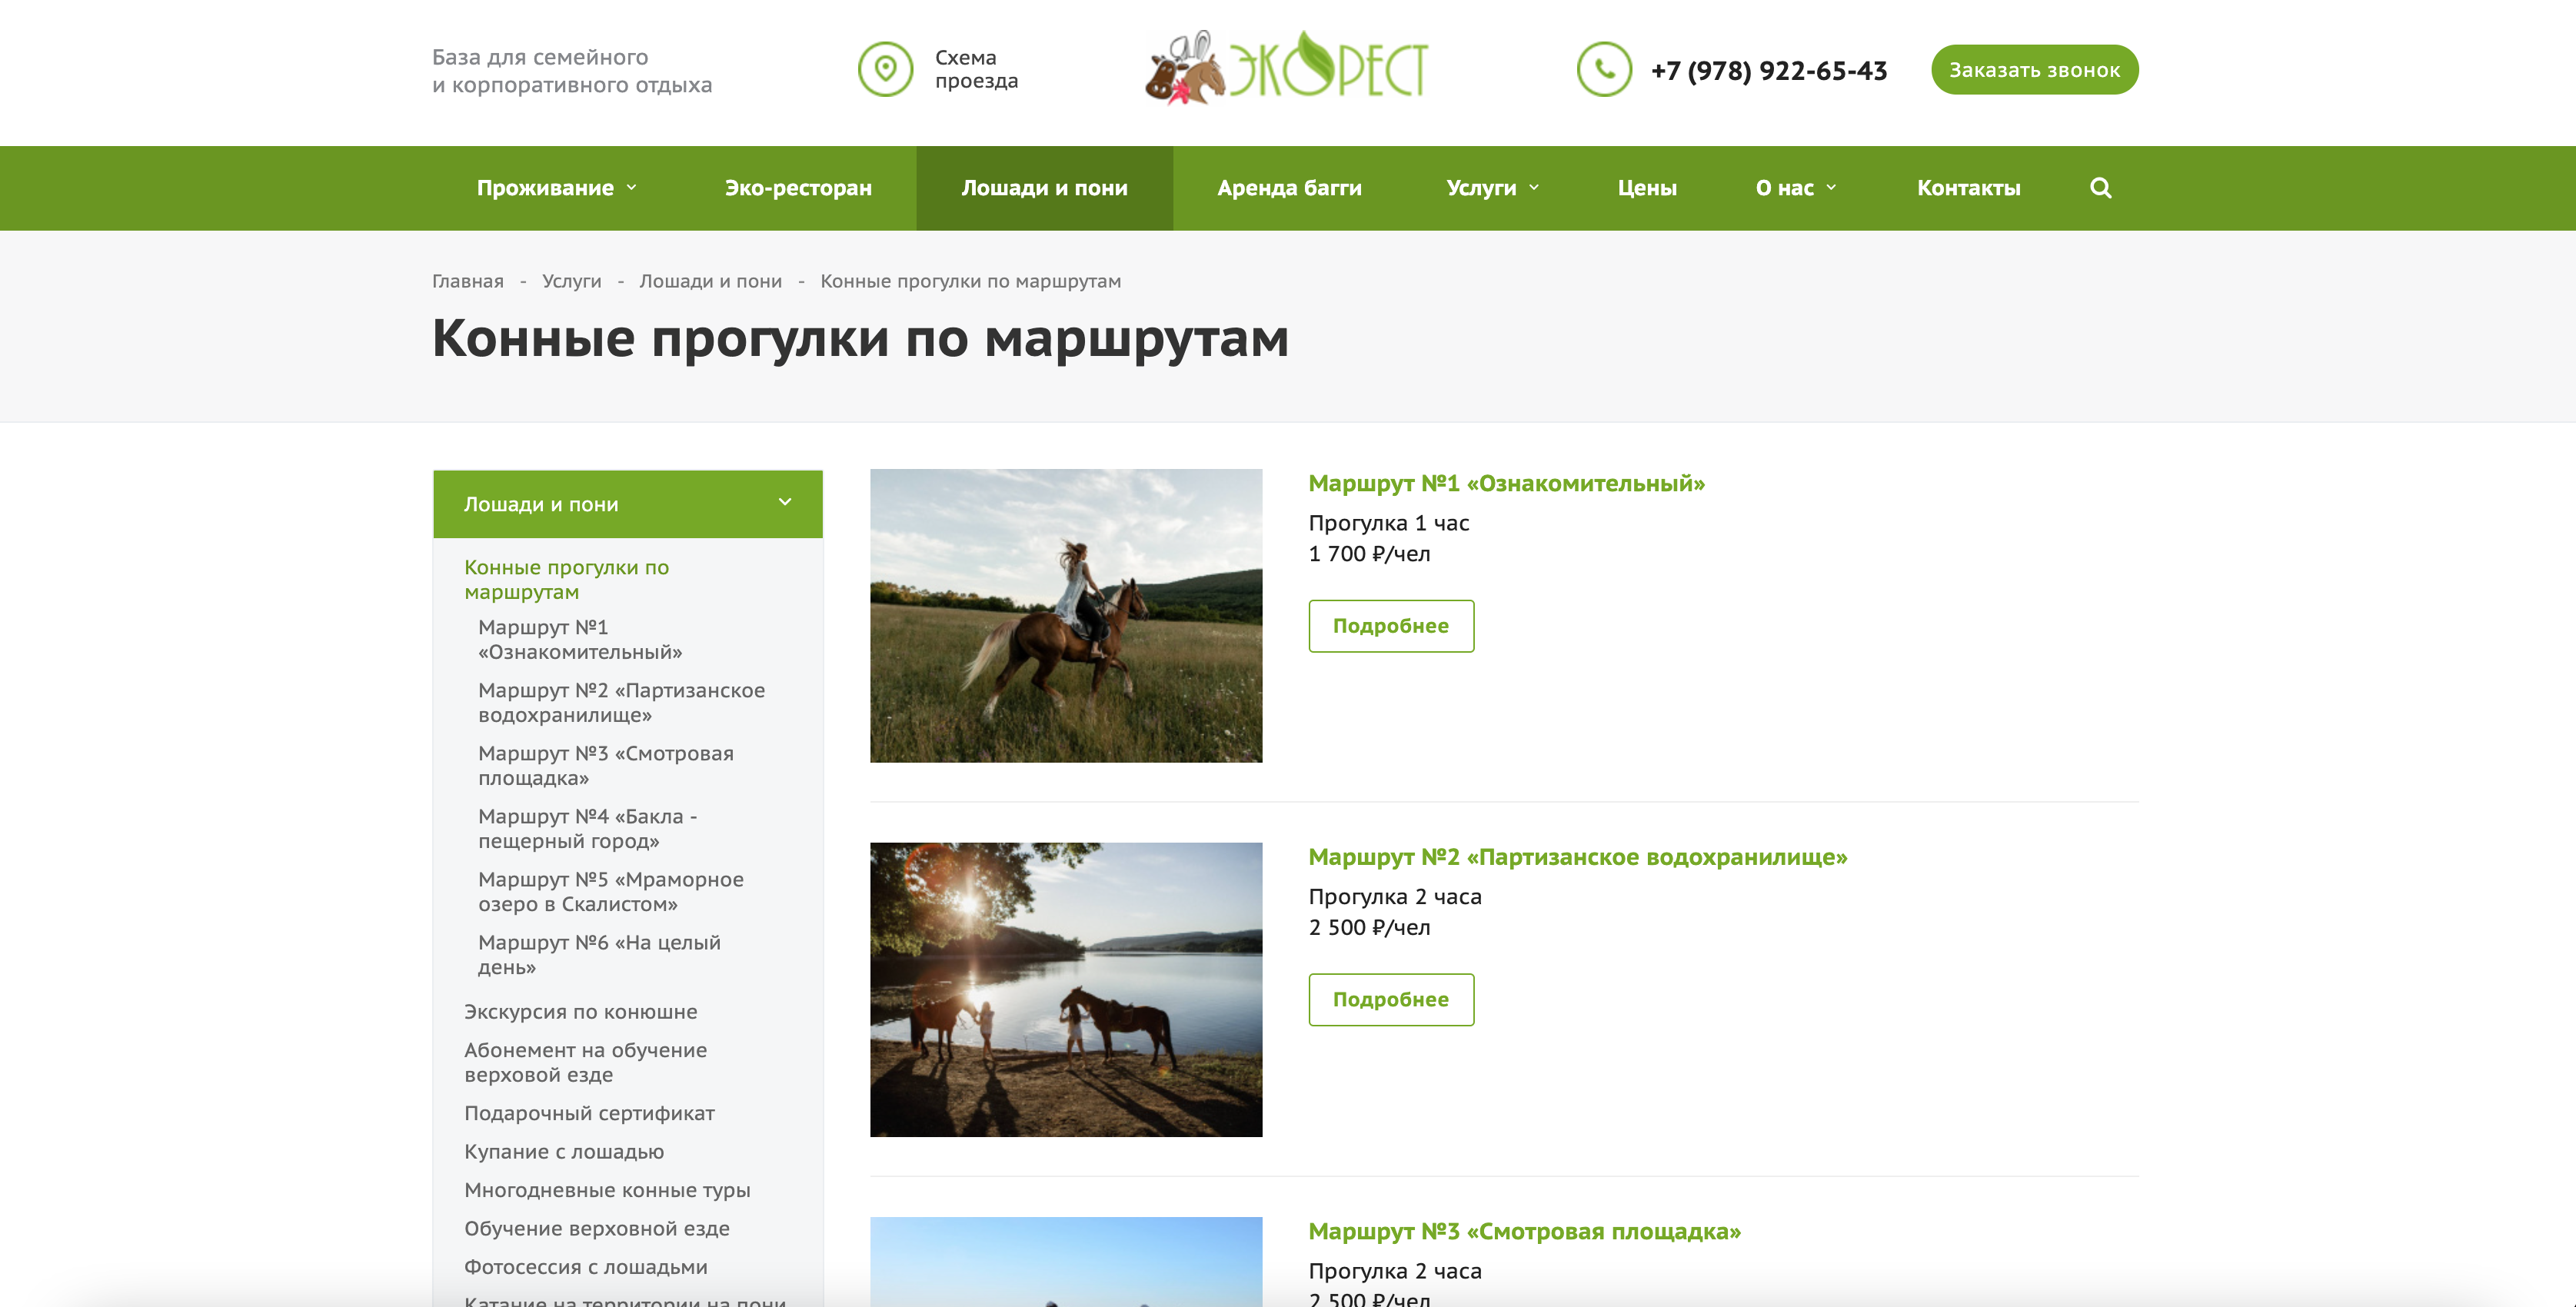Open Маршрут №2 «Партизанское водохранилище» heading link

pyautogui.click(x=1577, y=857)
